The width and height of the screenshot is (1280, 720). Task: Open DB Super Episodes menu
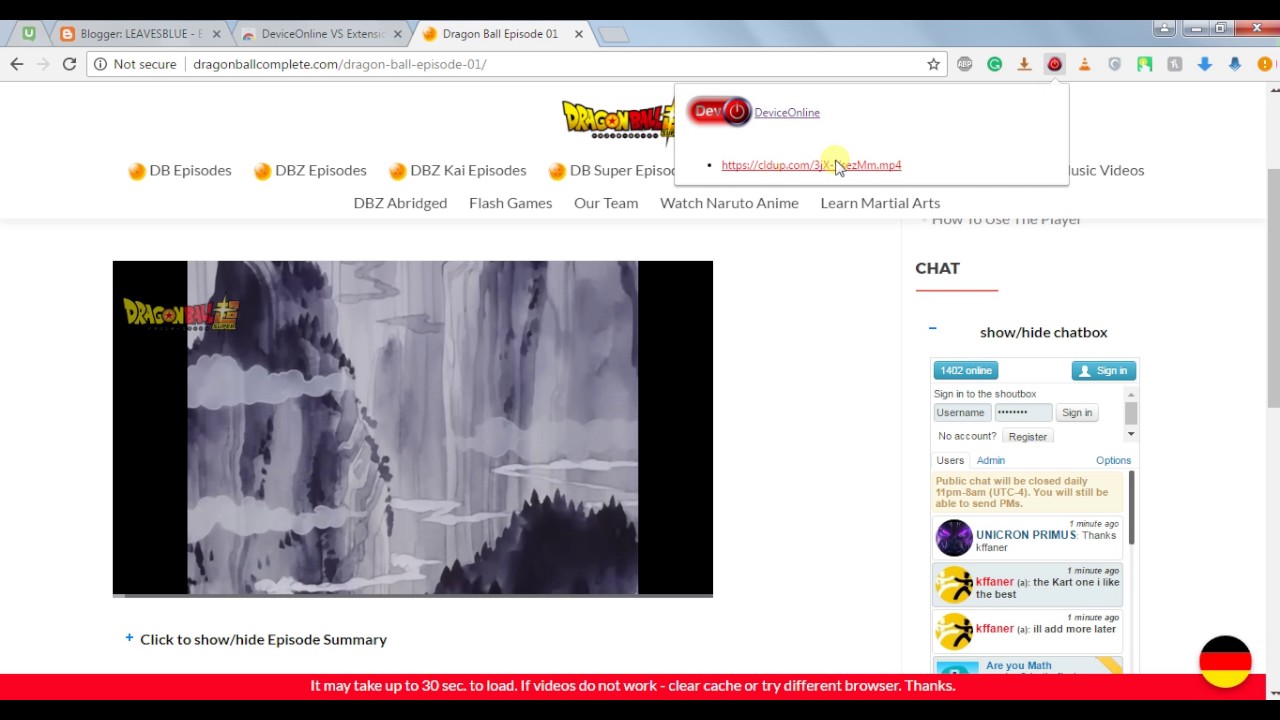tap(612, 170)
